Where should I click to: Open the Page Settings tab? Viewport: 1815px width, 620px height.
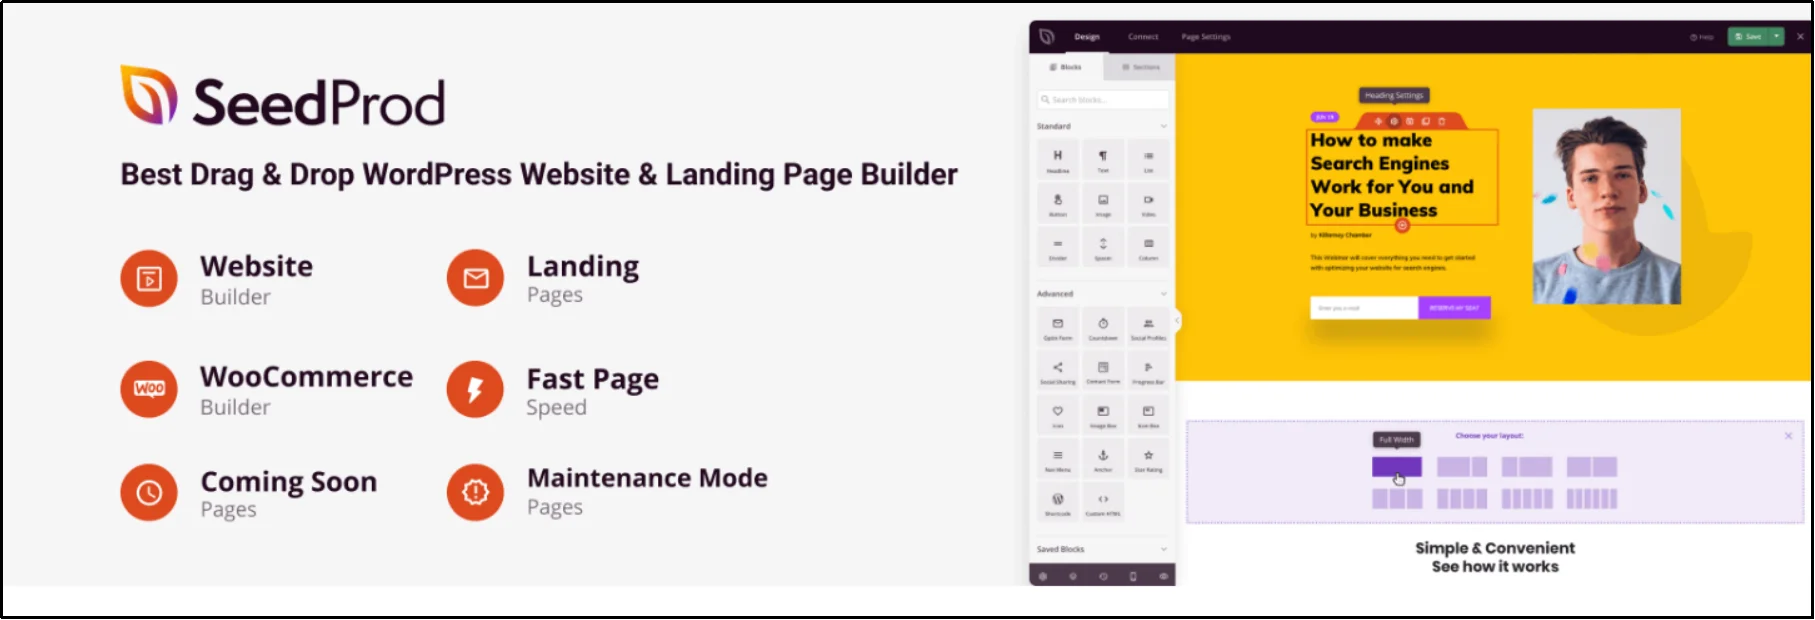coord(1206,37)
